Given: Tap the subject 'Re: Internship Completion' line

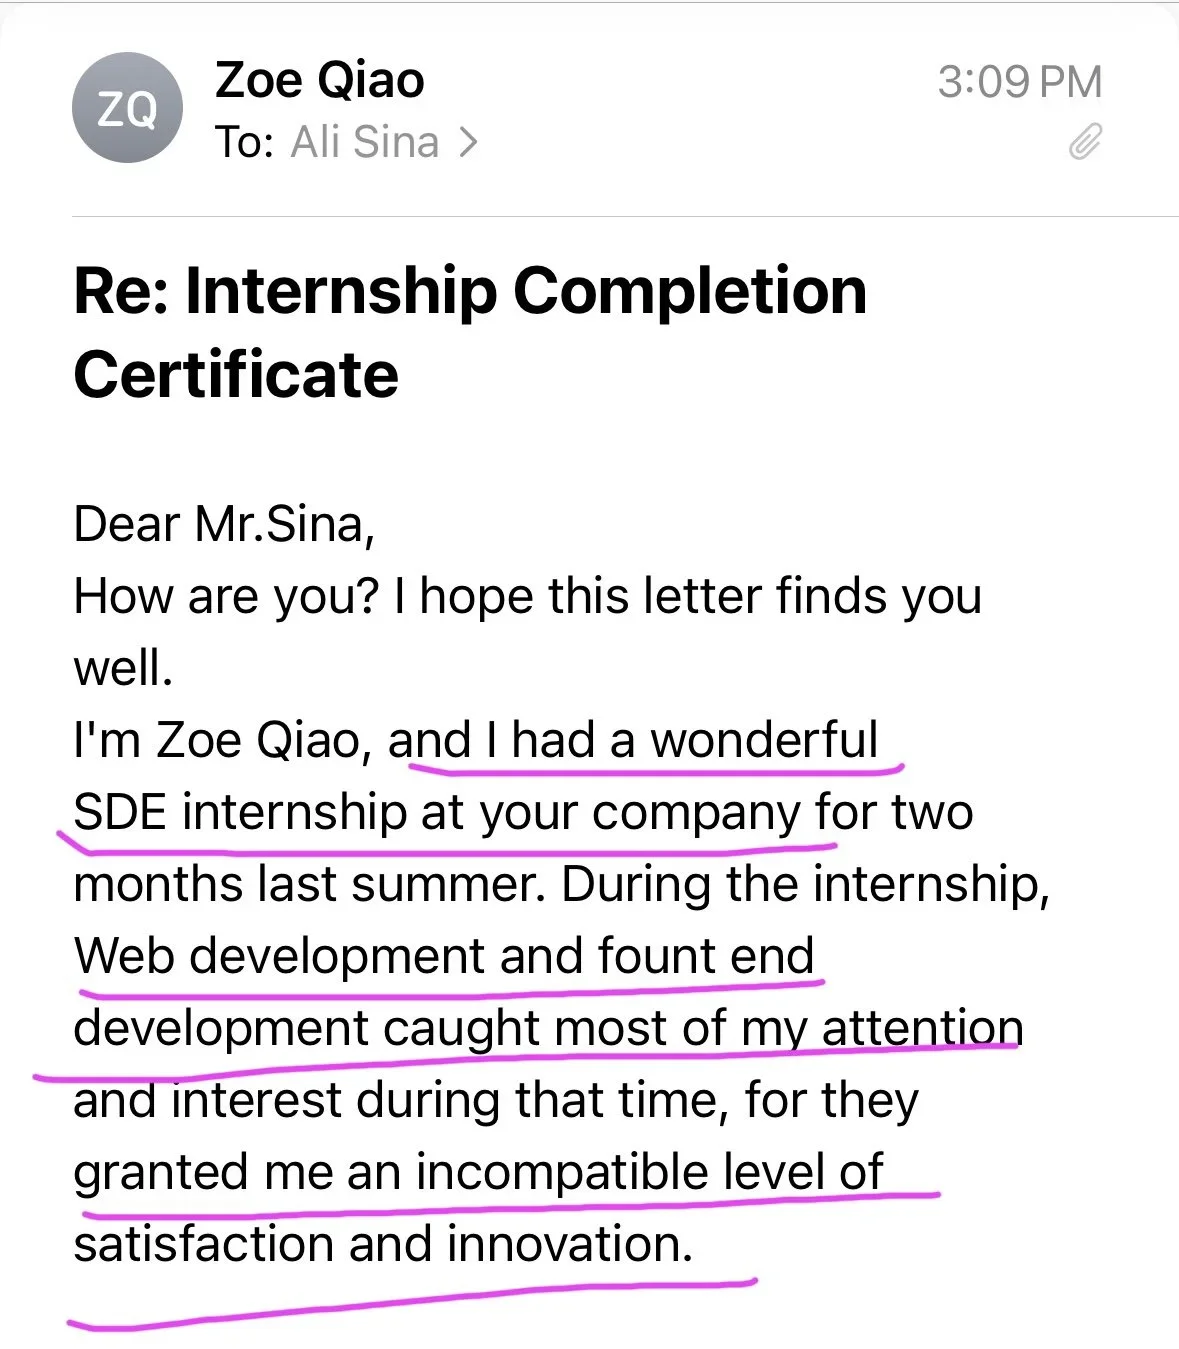Looking at the screenshot, I should [x=470, y=292].
